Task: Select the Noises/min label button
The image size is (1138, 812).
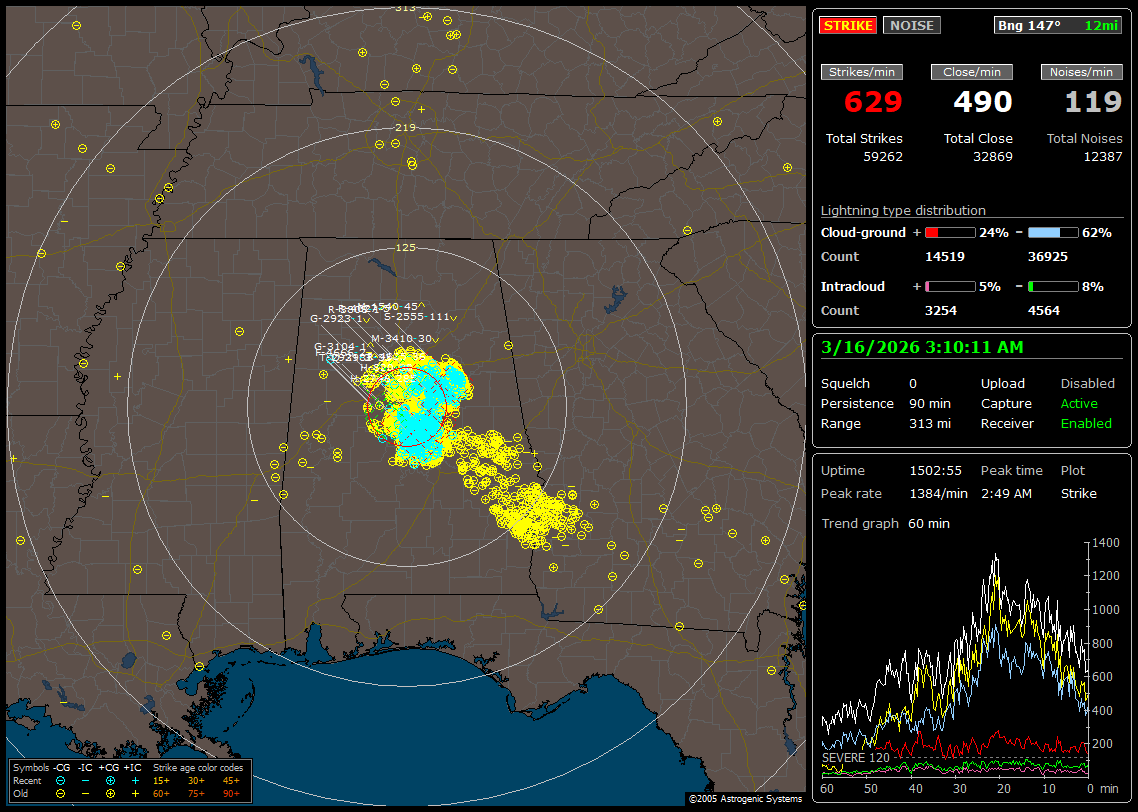Action: [1081, 72]
